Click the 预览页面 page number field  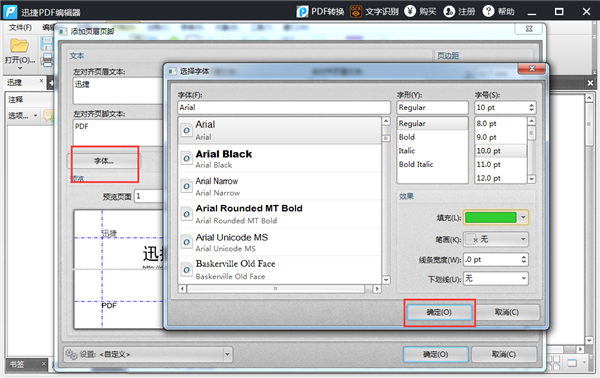[149, 196]
